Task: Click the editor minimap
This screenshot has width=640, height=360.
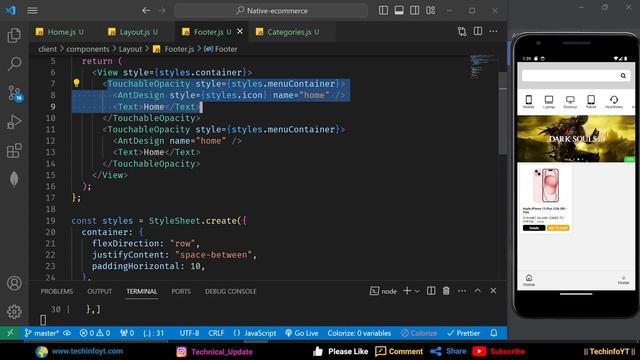Action: pos(483,66)
